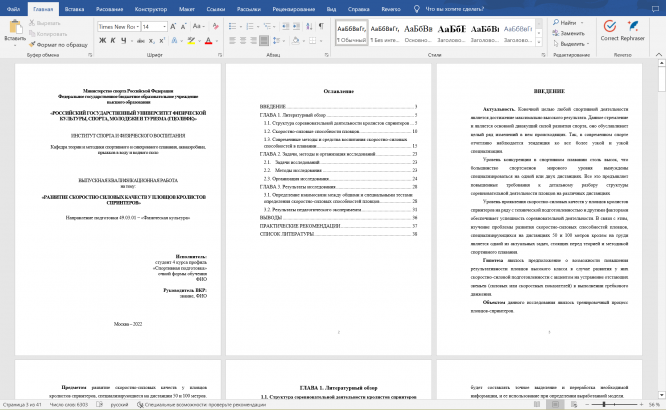This screenshot has width=666, height=410.
Task: Switch to Read Mode view
Action: (x=537, y=404)
